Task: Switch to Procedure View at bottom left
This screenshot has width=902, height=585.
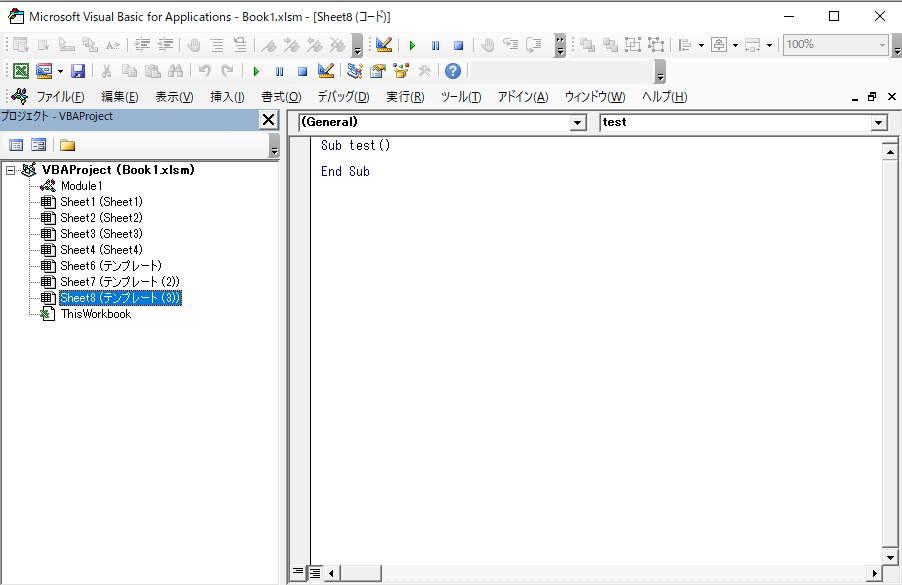Action: [x=298, y=572]
